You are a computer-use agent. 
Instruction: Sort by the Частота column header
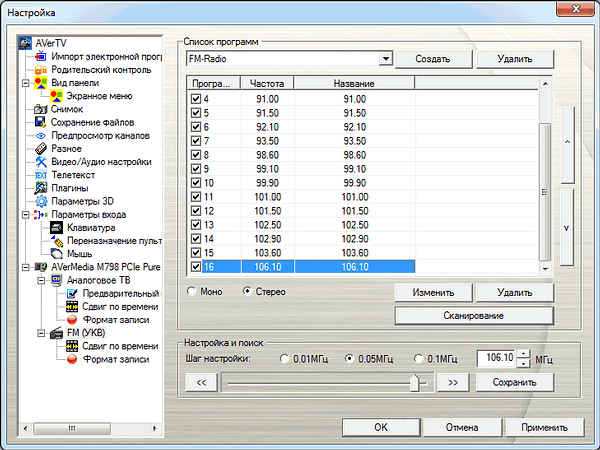coord(267,83)
